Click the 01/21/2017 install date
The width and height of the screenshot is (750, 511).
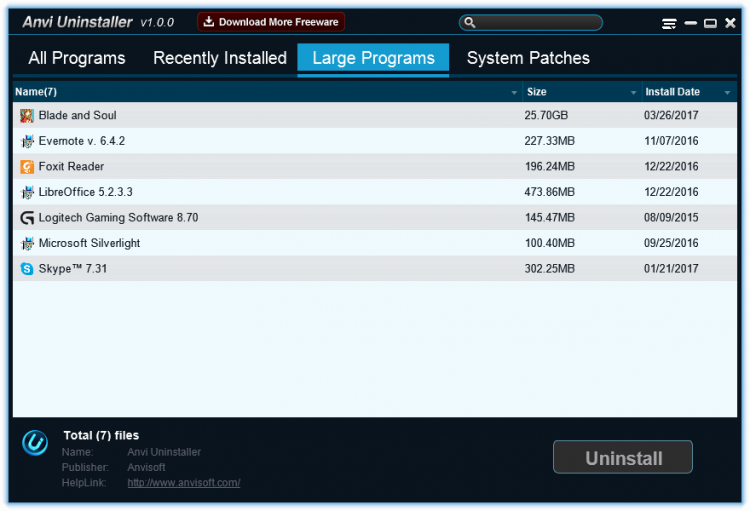tap(671, 269)
